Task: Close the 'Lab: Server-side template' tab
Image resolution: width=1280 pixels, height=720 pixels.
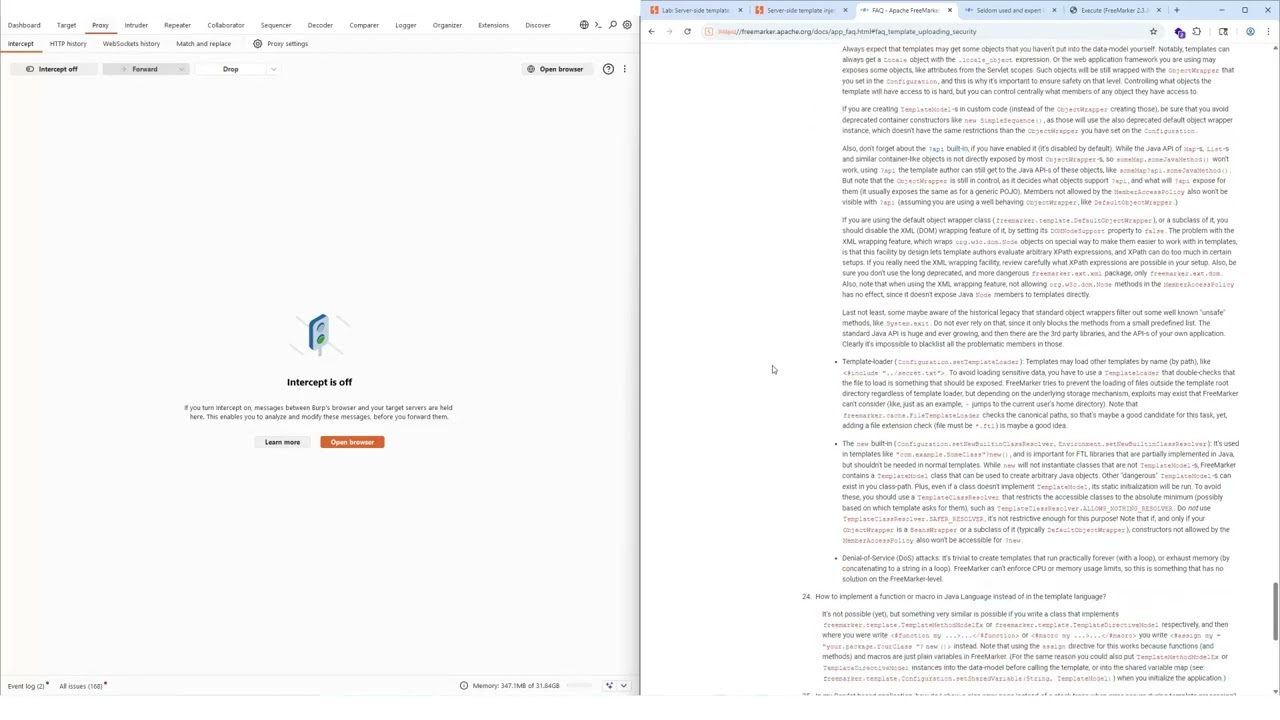Action: (740, 10)
